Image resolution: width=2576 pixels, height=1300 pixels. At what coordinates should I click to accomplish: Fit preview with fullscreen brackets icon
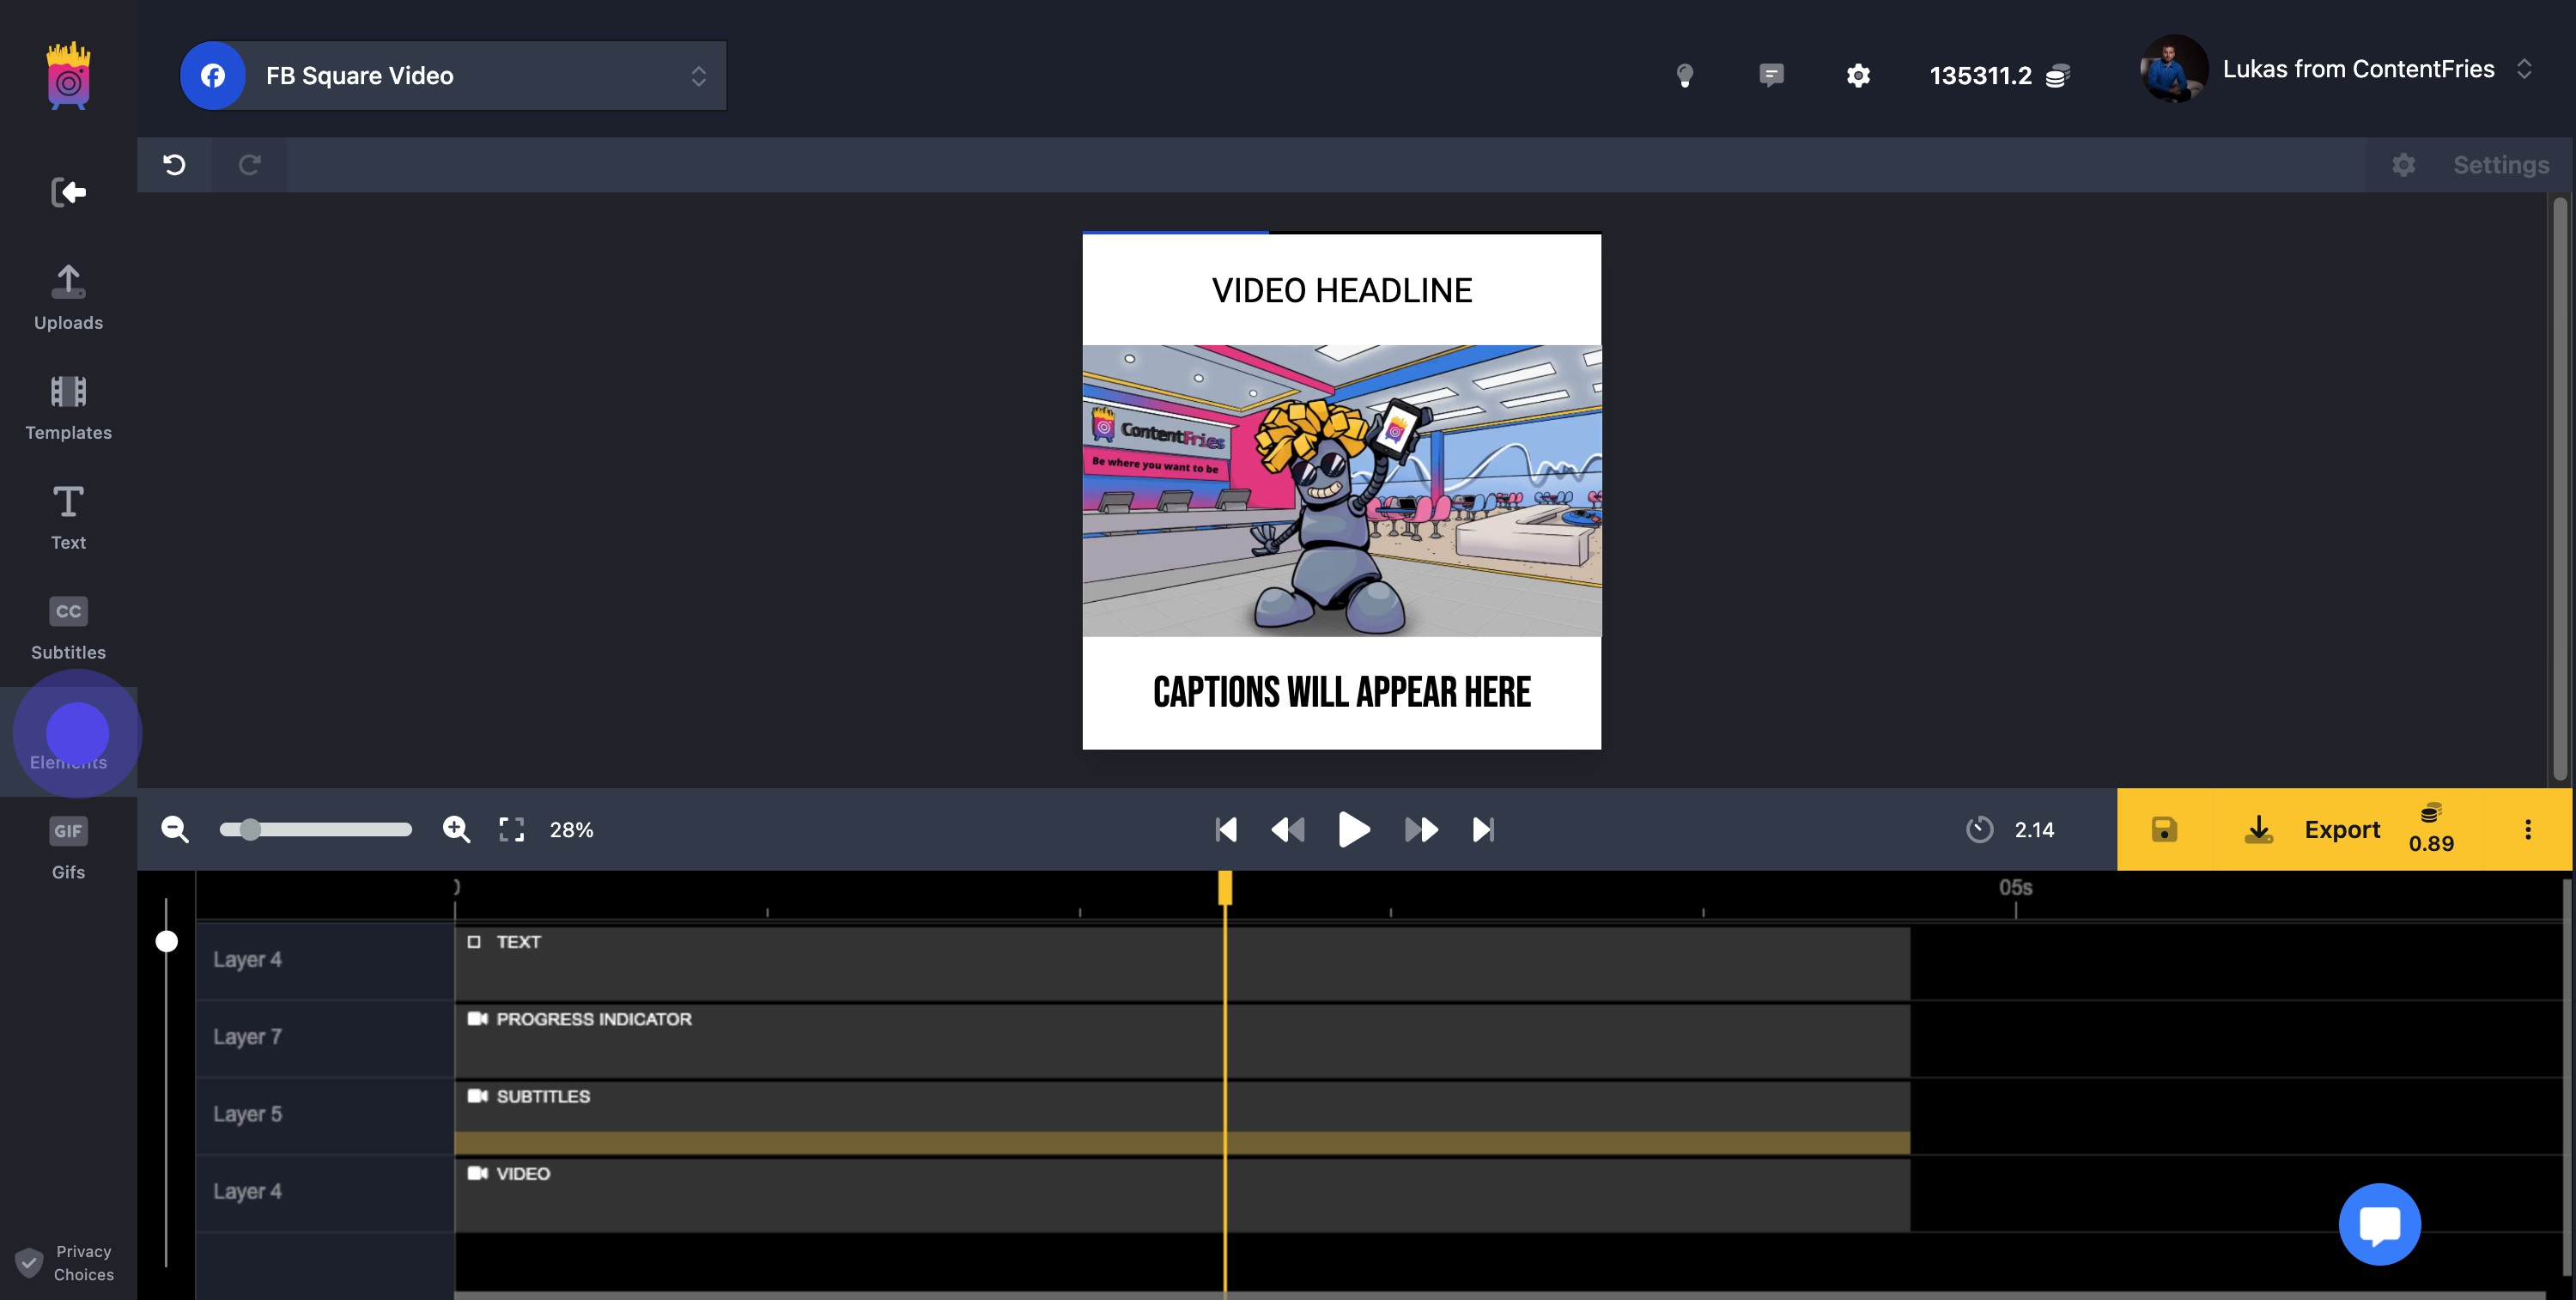coord(511,829)
